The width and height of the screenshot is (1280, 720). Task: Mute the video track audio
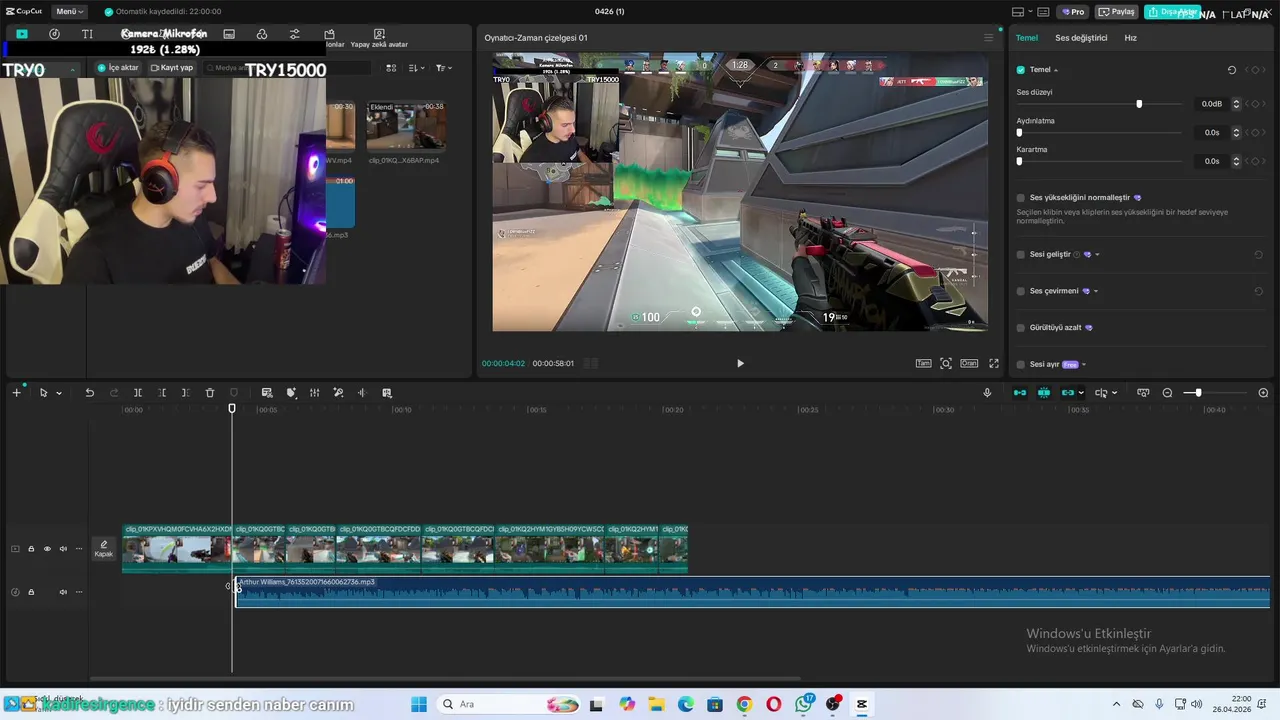point(63,549)
